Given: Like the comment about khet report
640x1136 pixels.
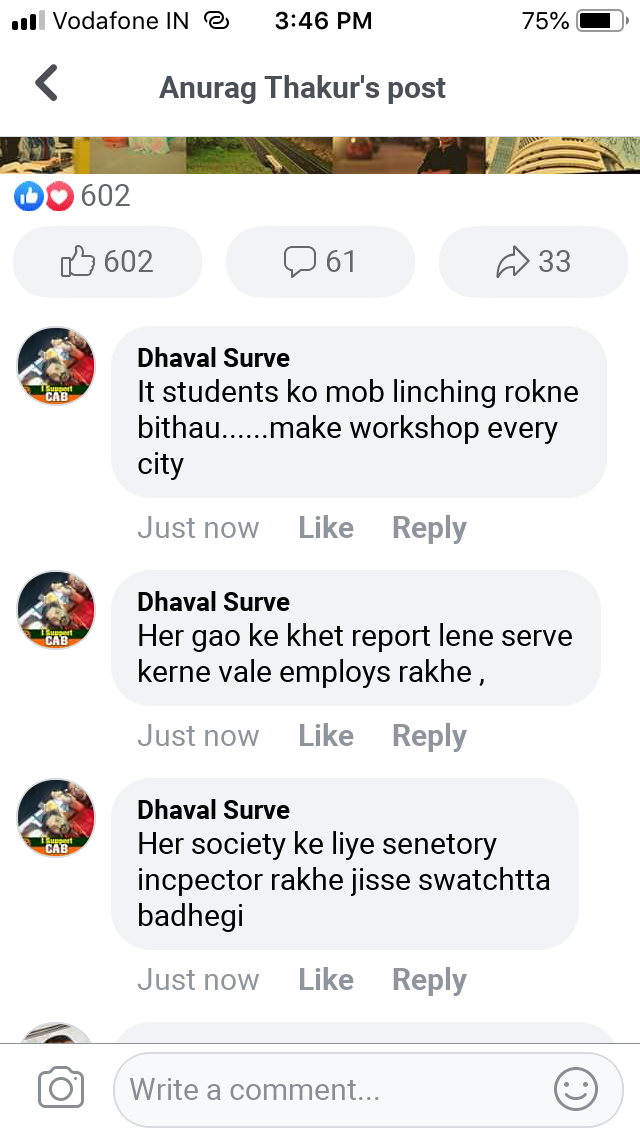Looking at the screenshot, I should coord(326,736).
